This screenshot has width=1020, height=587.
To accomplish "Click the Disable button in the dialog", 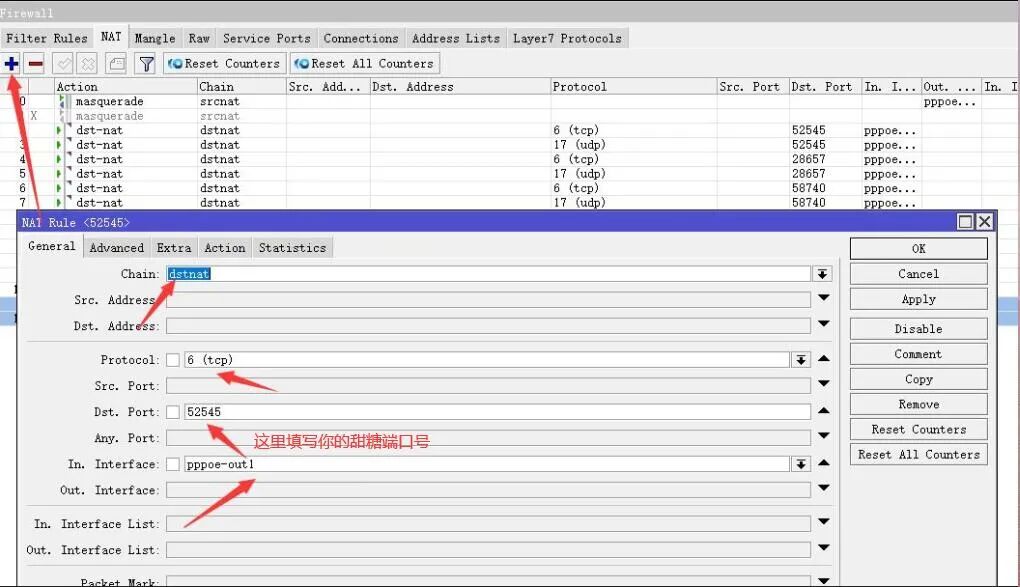I will (x=916, y=328).
